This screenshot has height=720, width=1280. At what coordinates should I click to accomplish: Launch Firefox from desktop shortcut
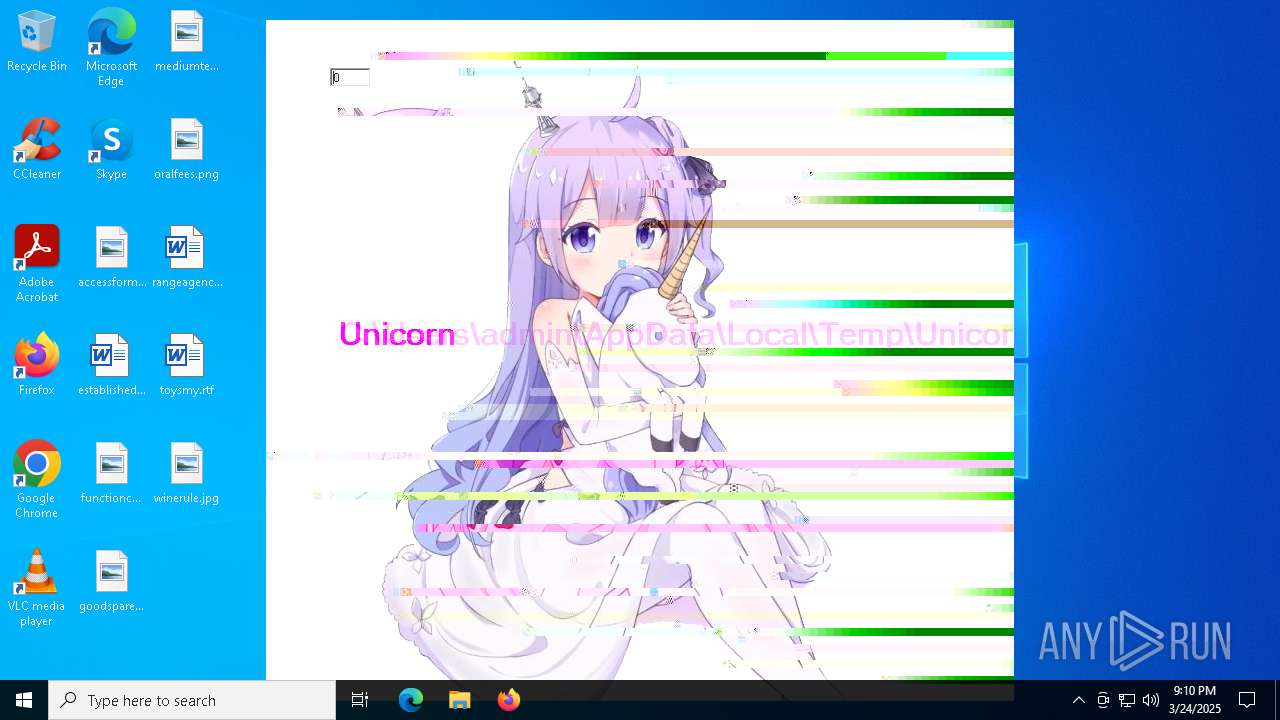tap(37, 366)
